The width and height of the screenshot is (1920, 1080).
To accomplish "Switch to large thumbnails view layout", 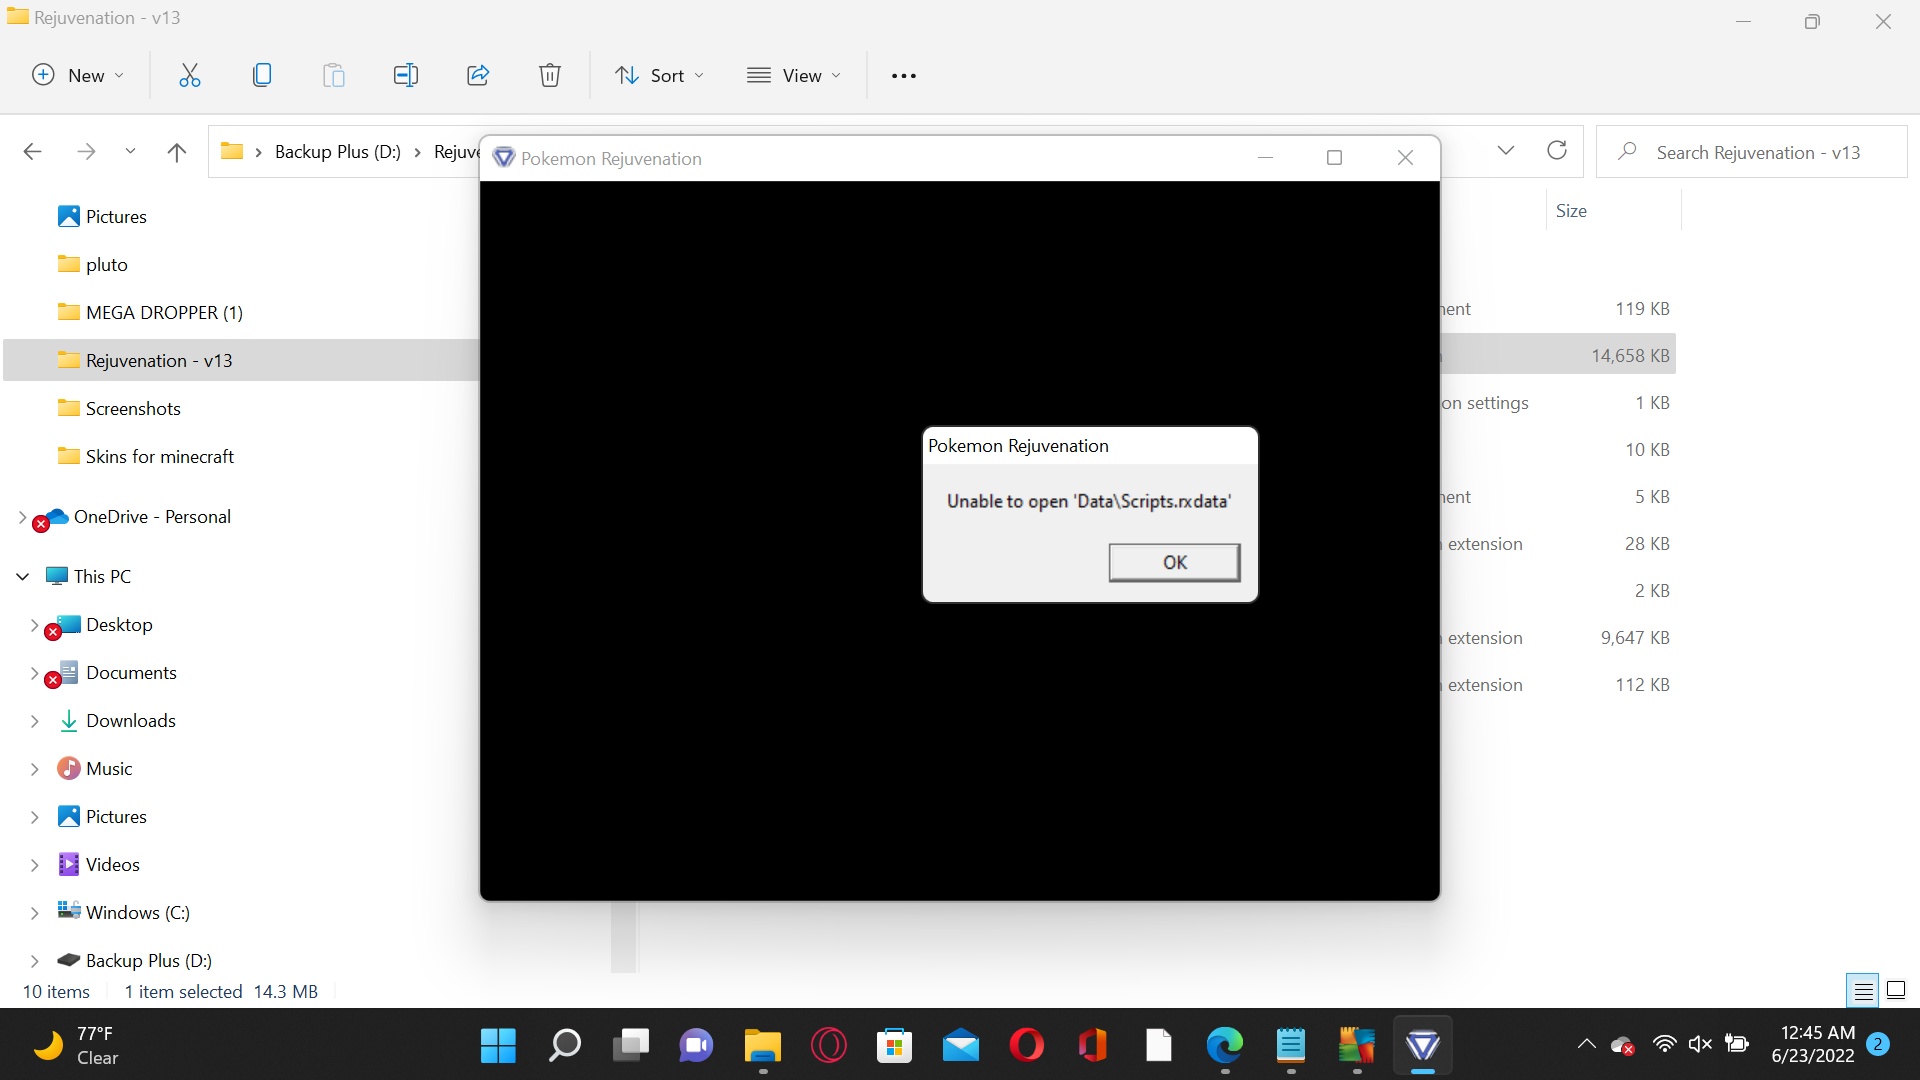I will tap(1896, 991).
